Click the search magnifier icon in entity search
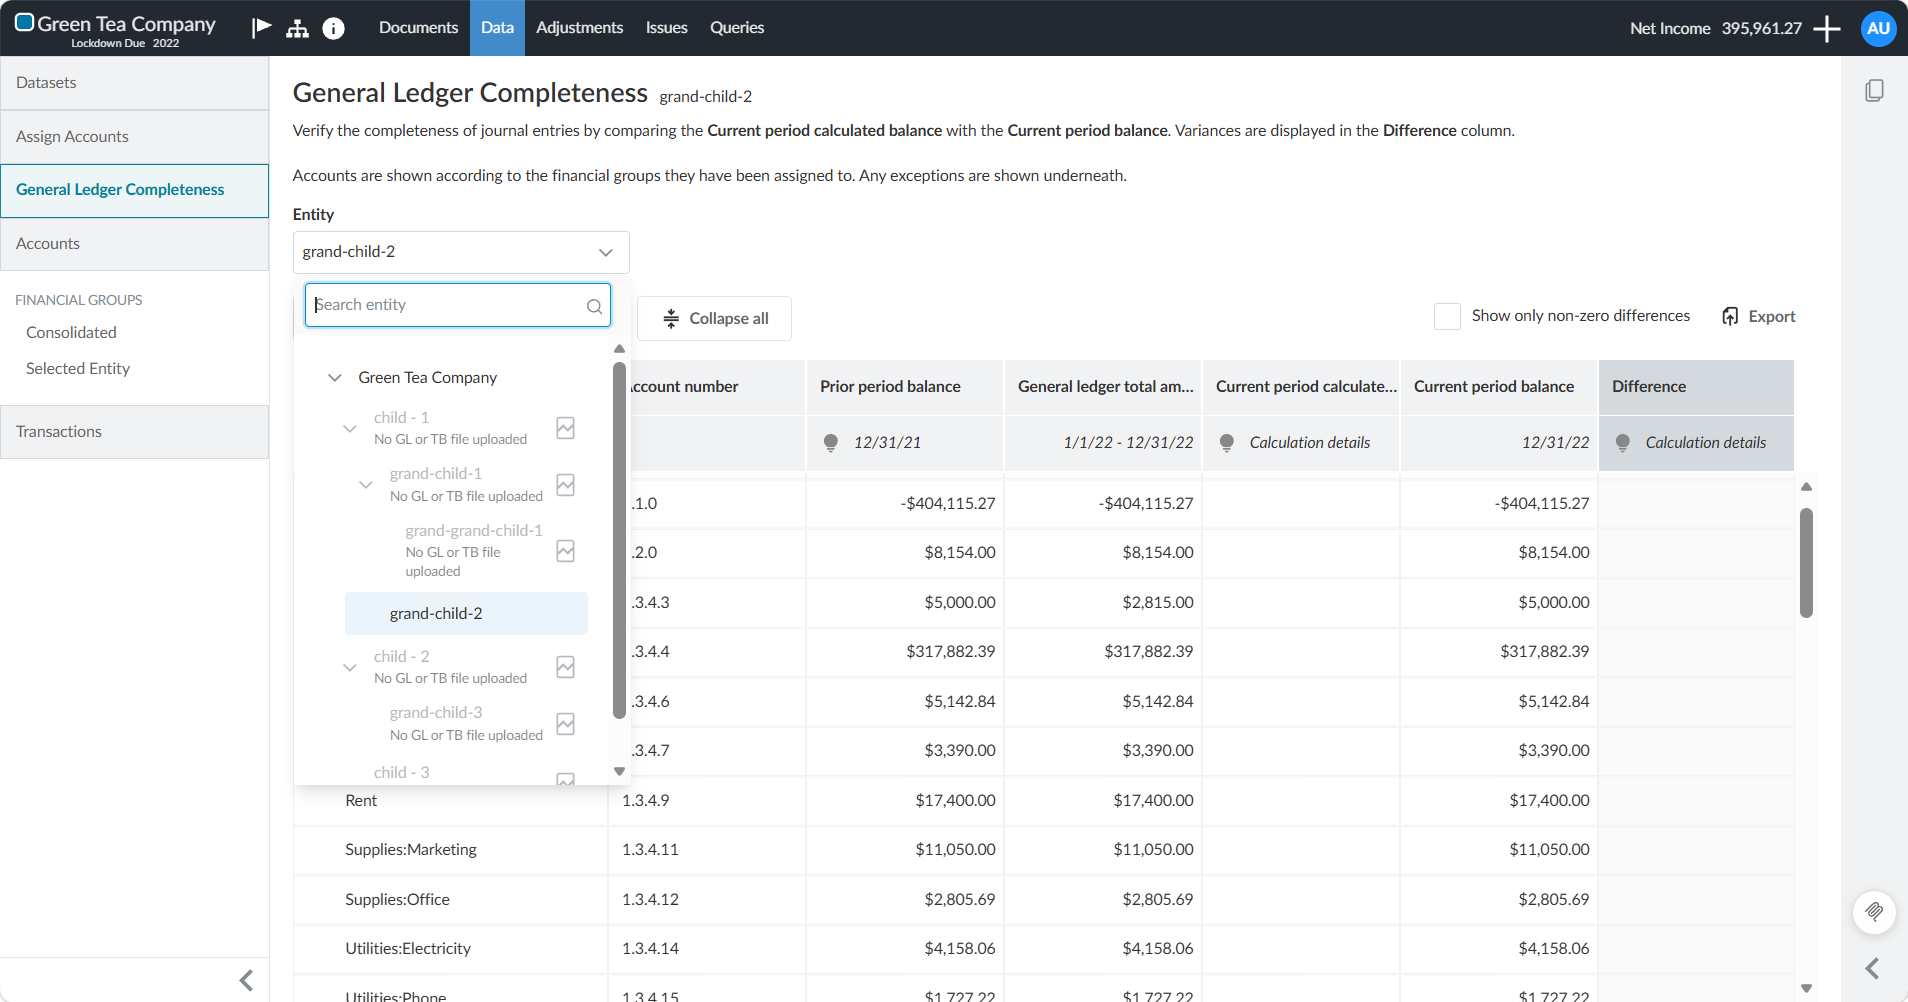The width and height of the screenshot is (1908, 1002). 594,306
